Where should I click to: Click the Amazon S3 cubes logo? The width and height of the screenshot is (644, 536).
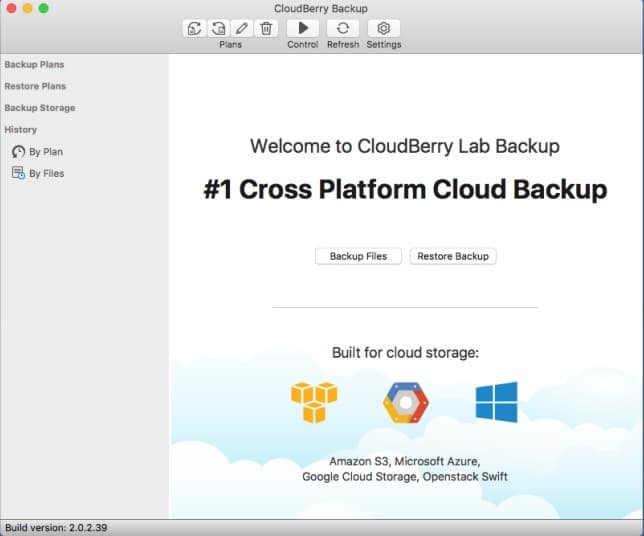(314, 403)
